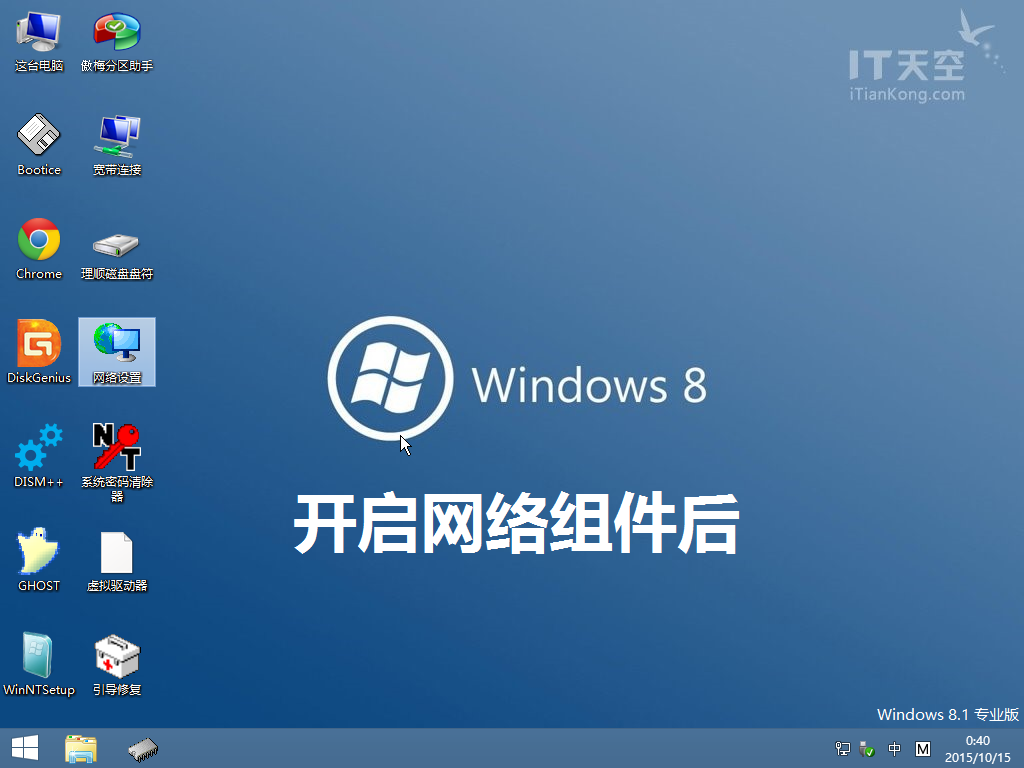This screenshot has height=768, width=1024.
Task: Open File Explorer from the taskbar
Action: [x=81, y=748]
